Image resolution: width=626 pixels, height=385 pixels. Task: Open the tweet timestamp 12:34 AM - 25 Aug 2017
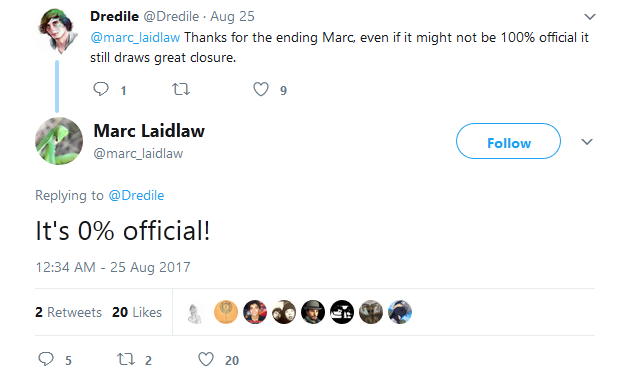click(x=113, y=267)
